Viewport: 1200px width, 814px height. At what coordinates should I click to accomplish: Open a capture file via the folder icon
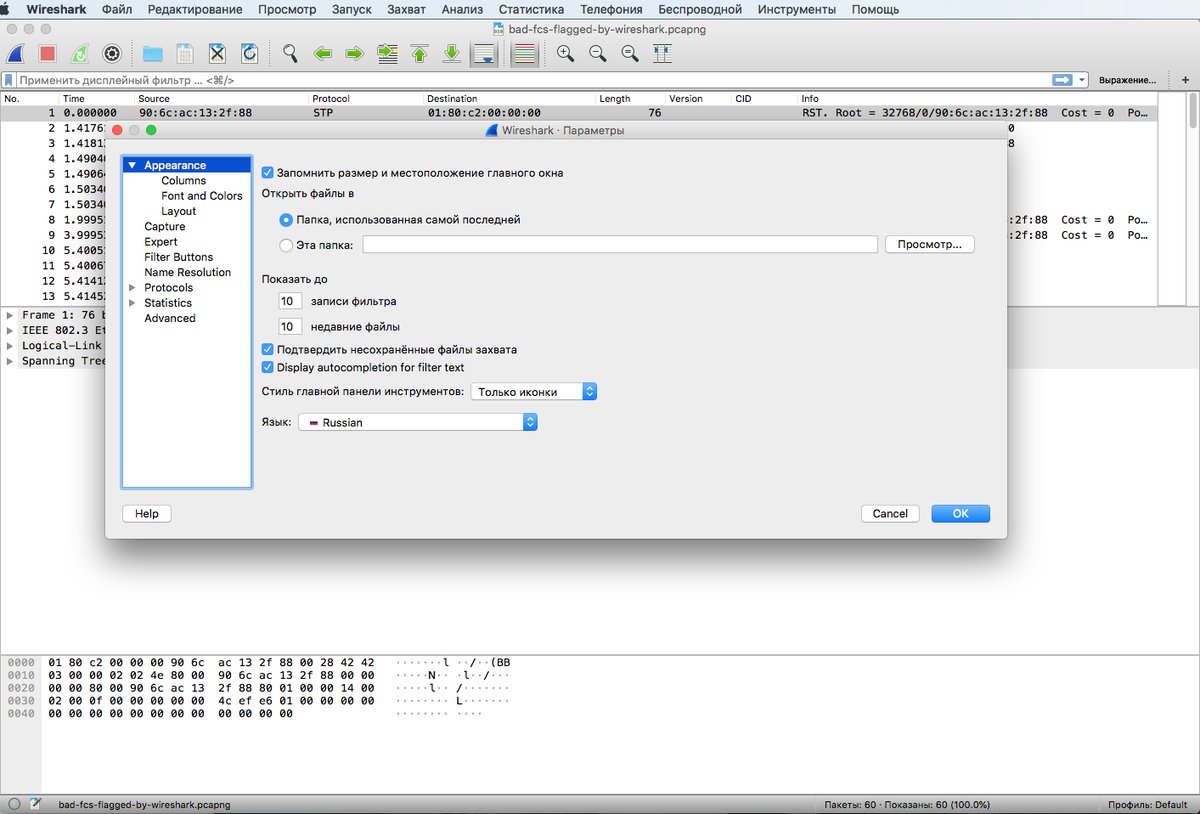click(152, 53)
